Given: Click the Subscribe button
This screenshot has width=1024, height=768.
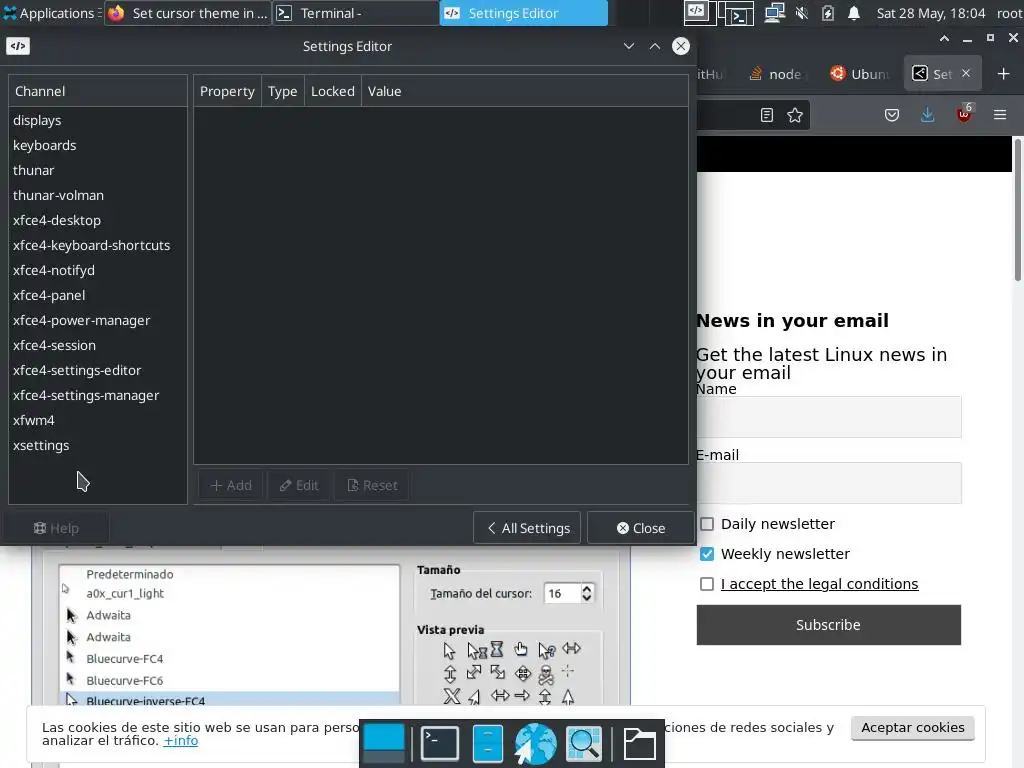Looking at the screenshot, I should coord(829,625).
